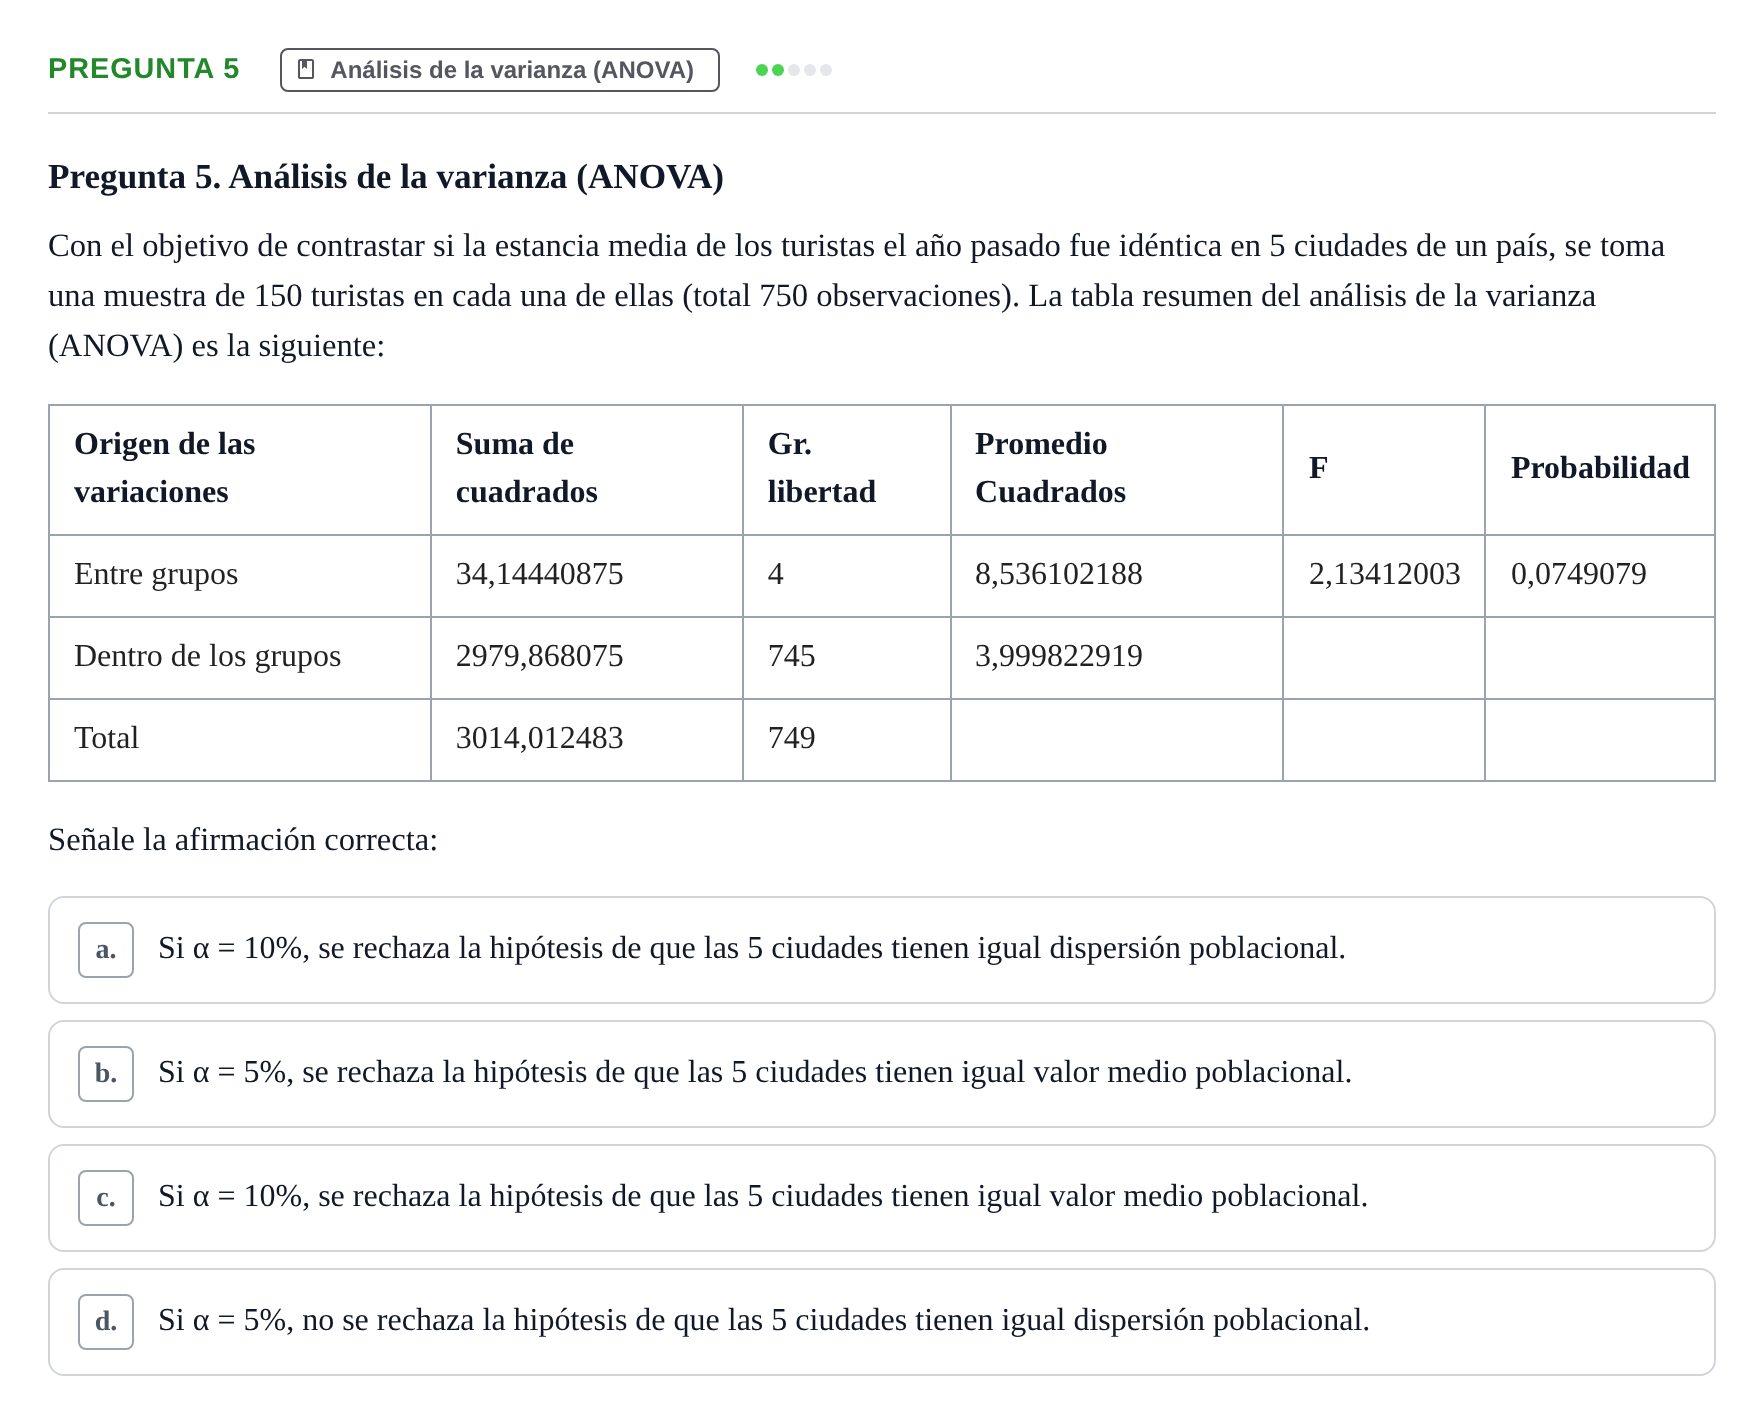Click the probability value 0,0749079
The height and width of the screenshot is (1424, 1764).
tap(1578, 574)
